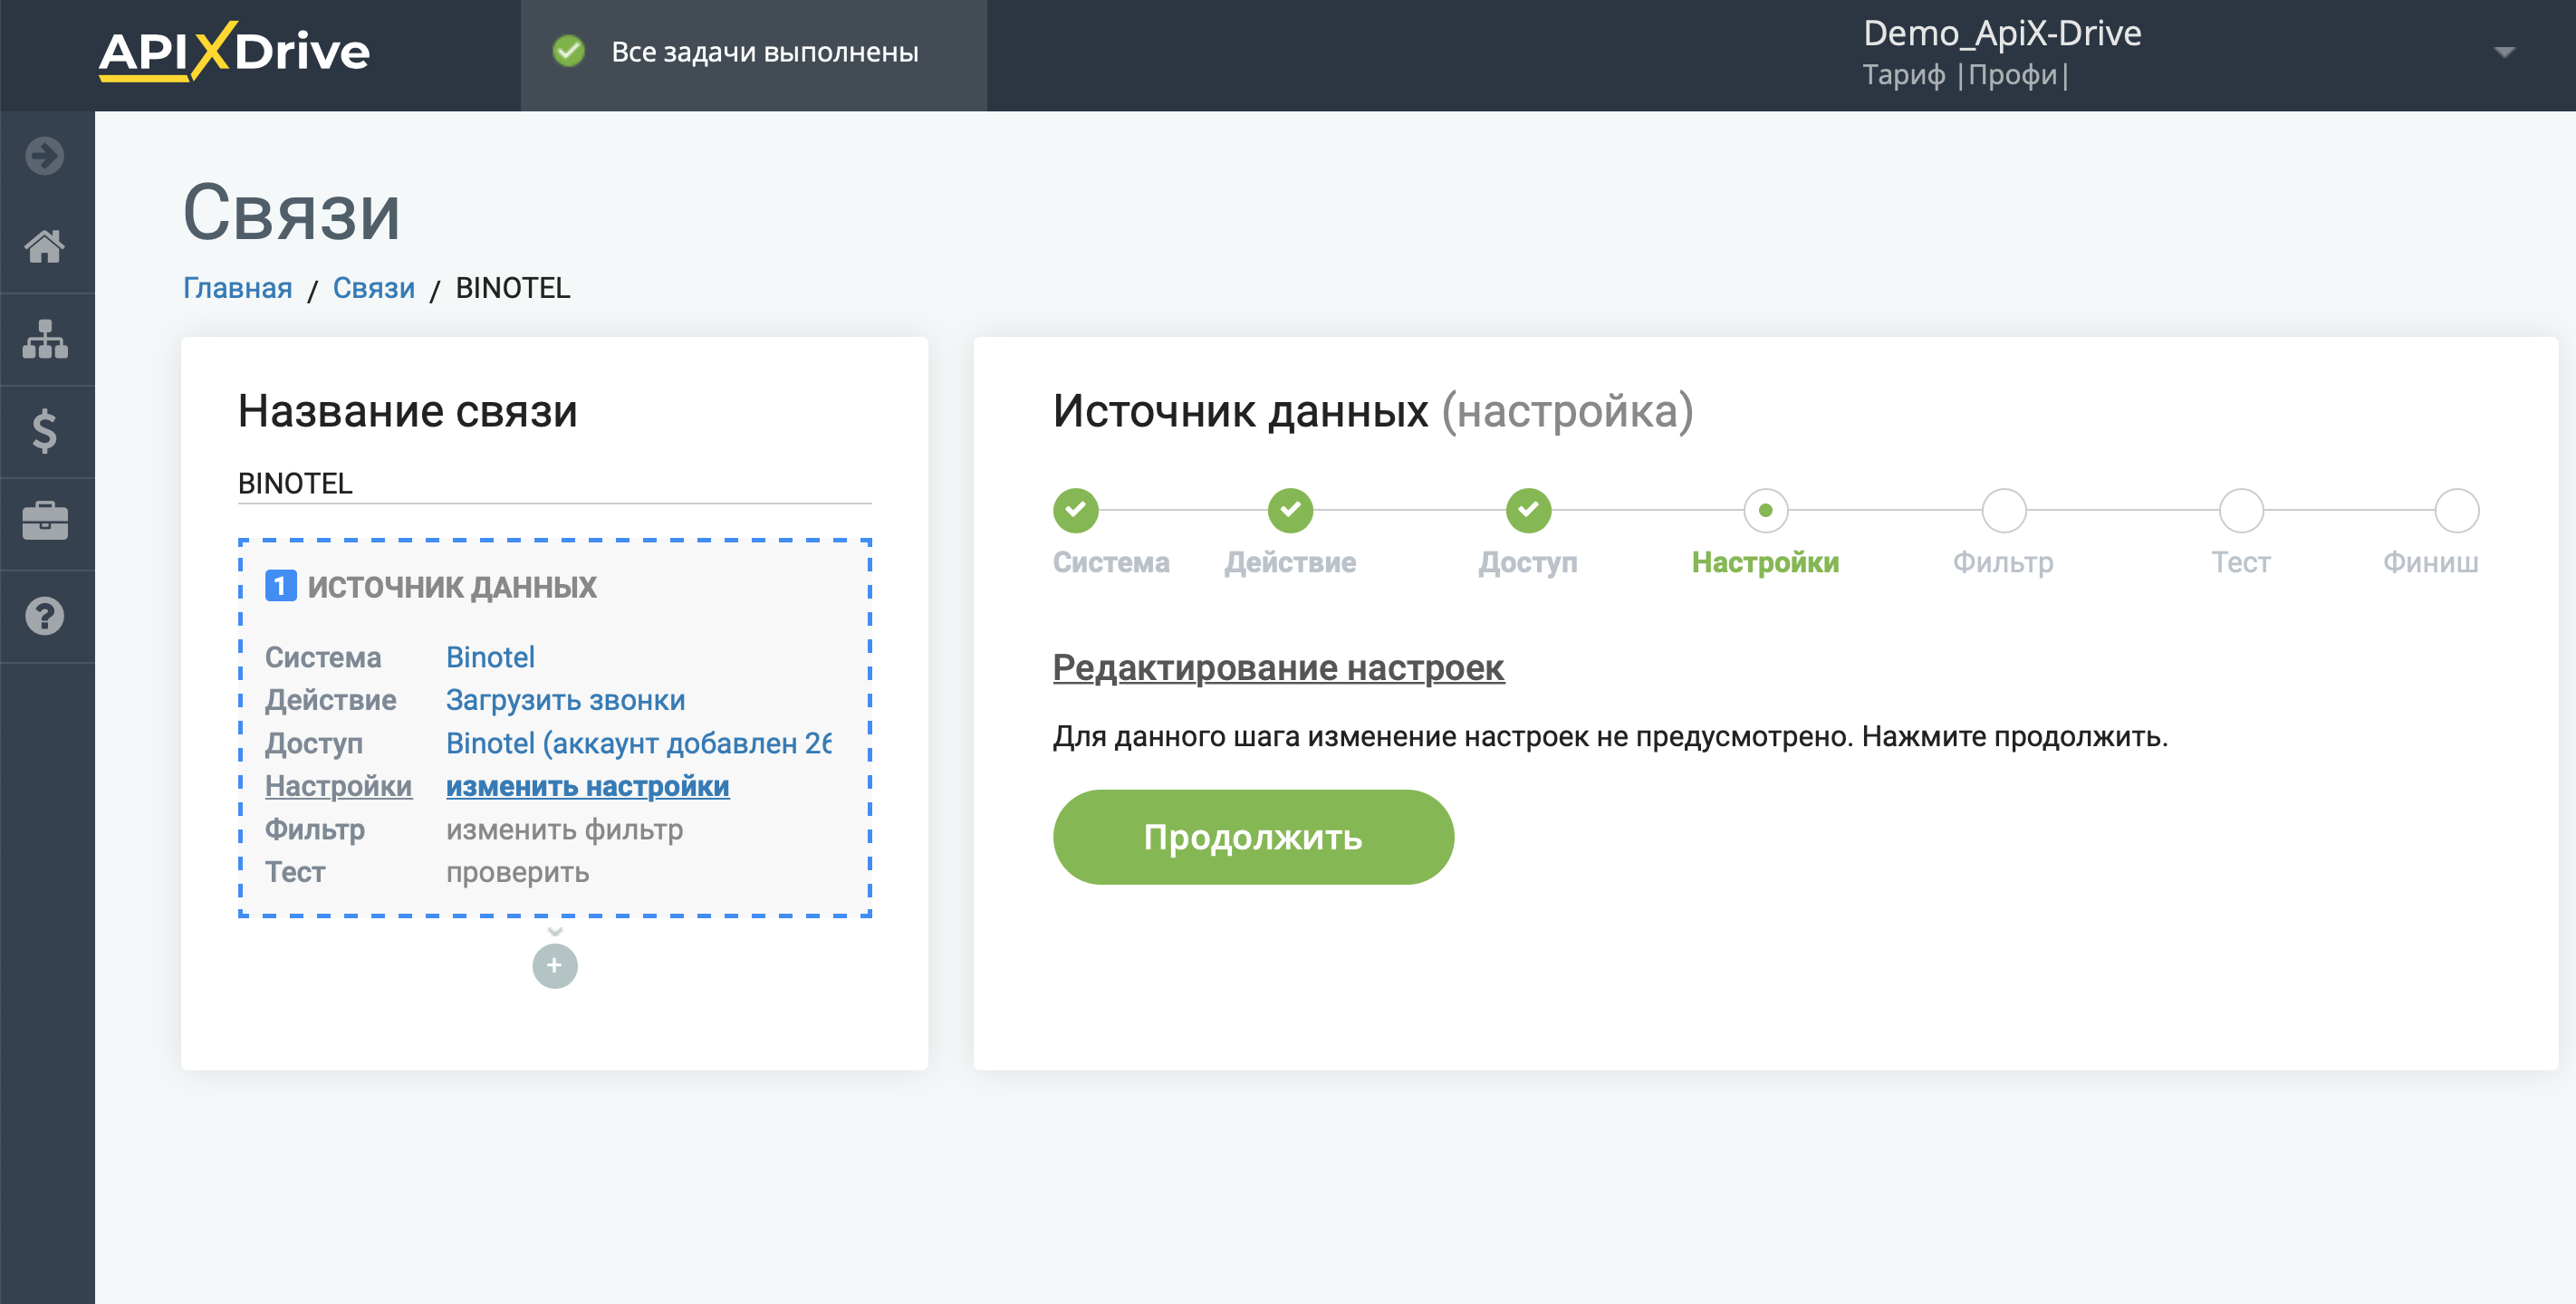2576x1304 pixels.
Task: Click the Действие step label
Action: pyautogui.click(x=1290, y=562)
